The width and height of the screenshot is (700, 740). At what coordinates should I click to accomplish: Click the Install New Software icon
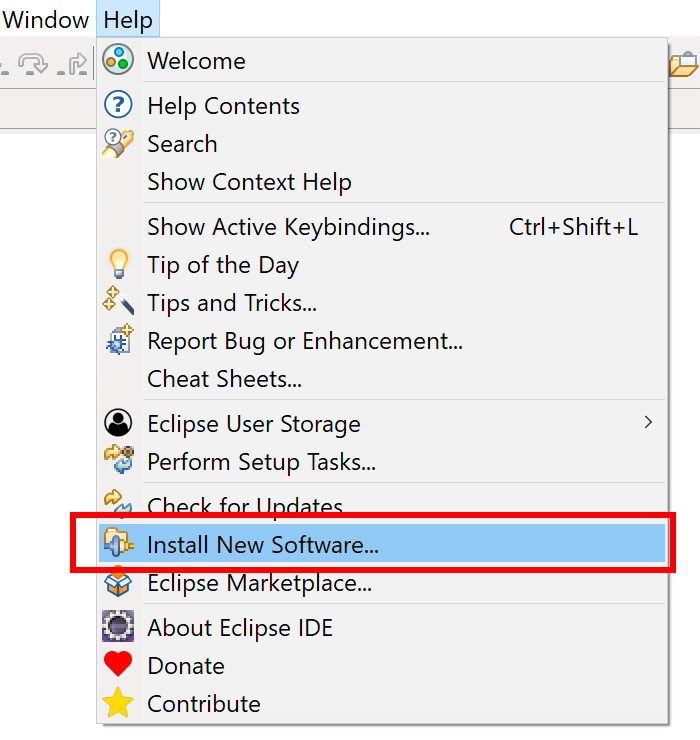pyautogui.click(x=118, y=542)
